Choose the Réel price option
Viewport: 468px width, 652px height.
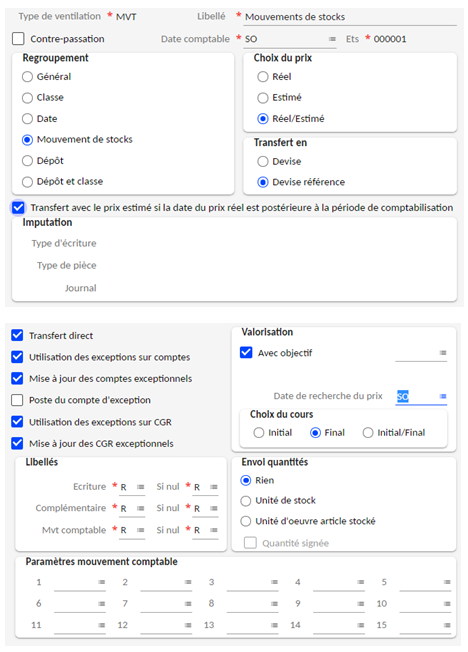click(x=263, y=77)
